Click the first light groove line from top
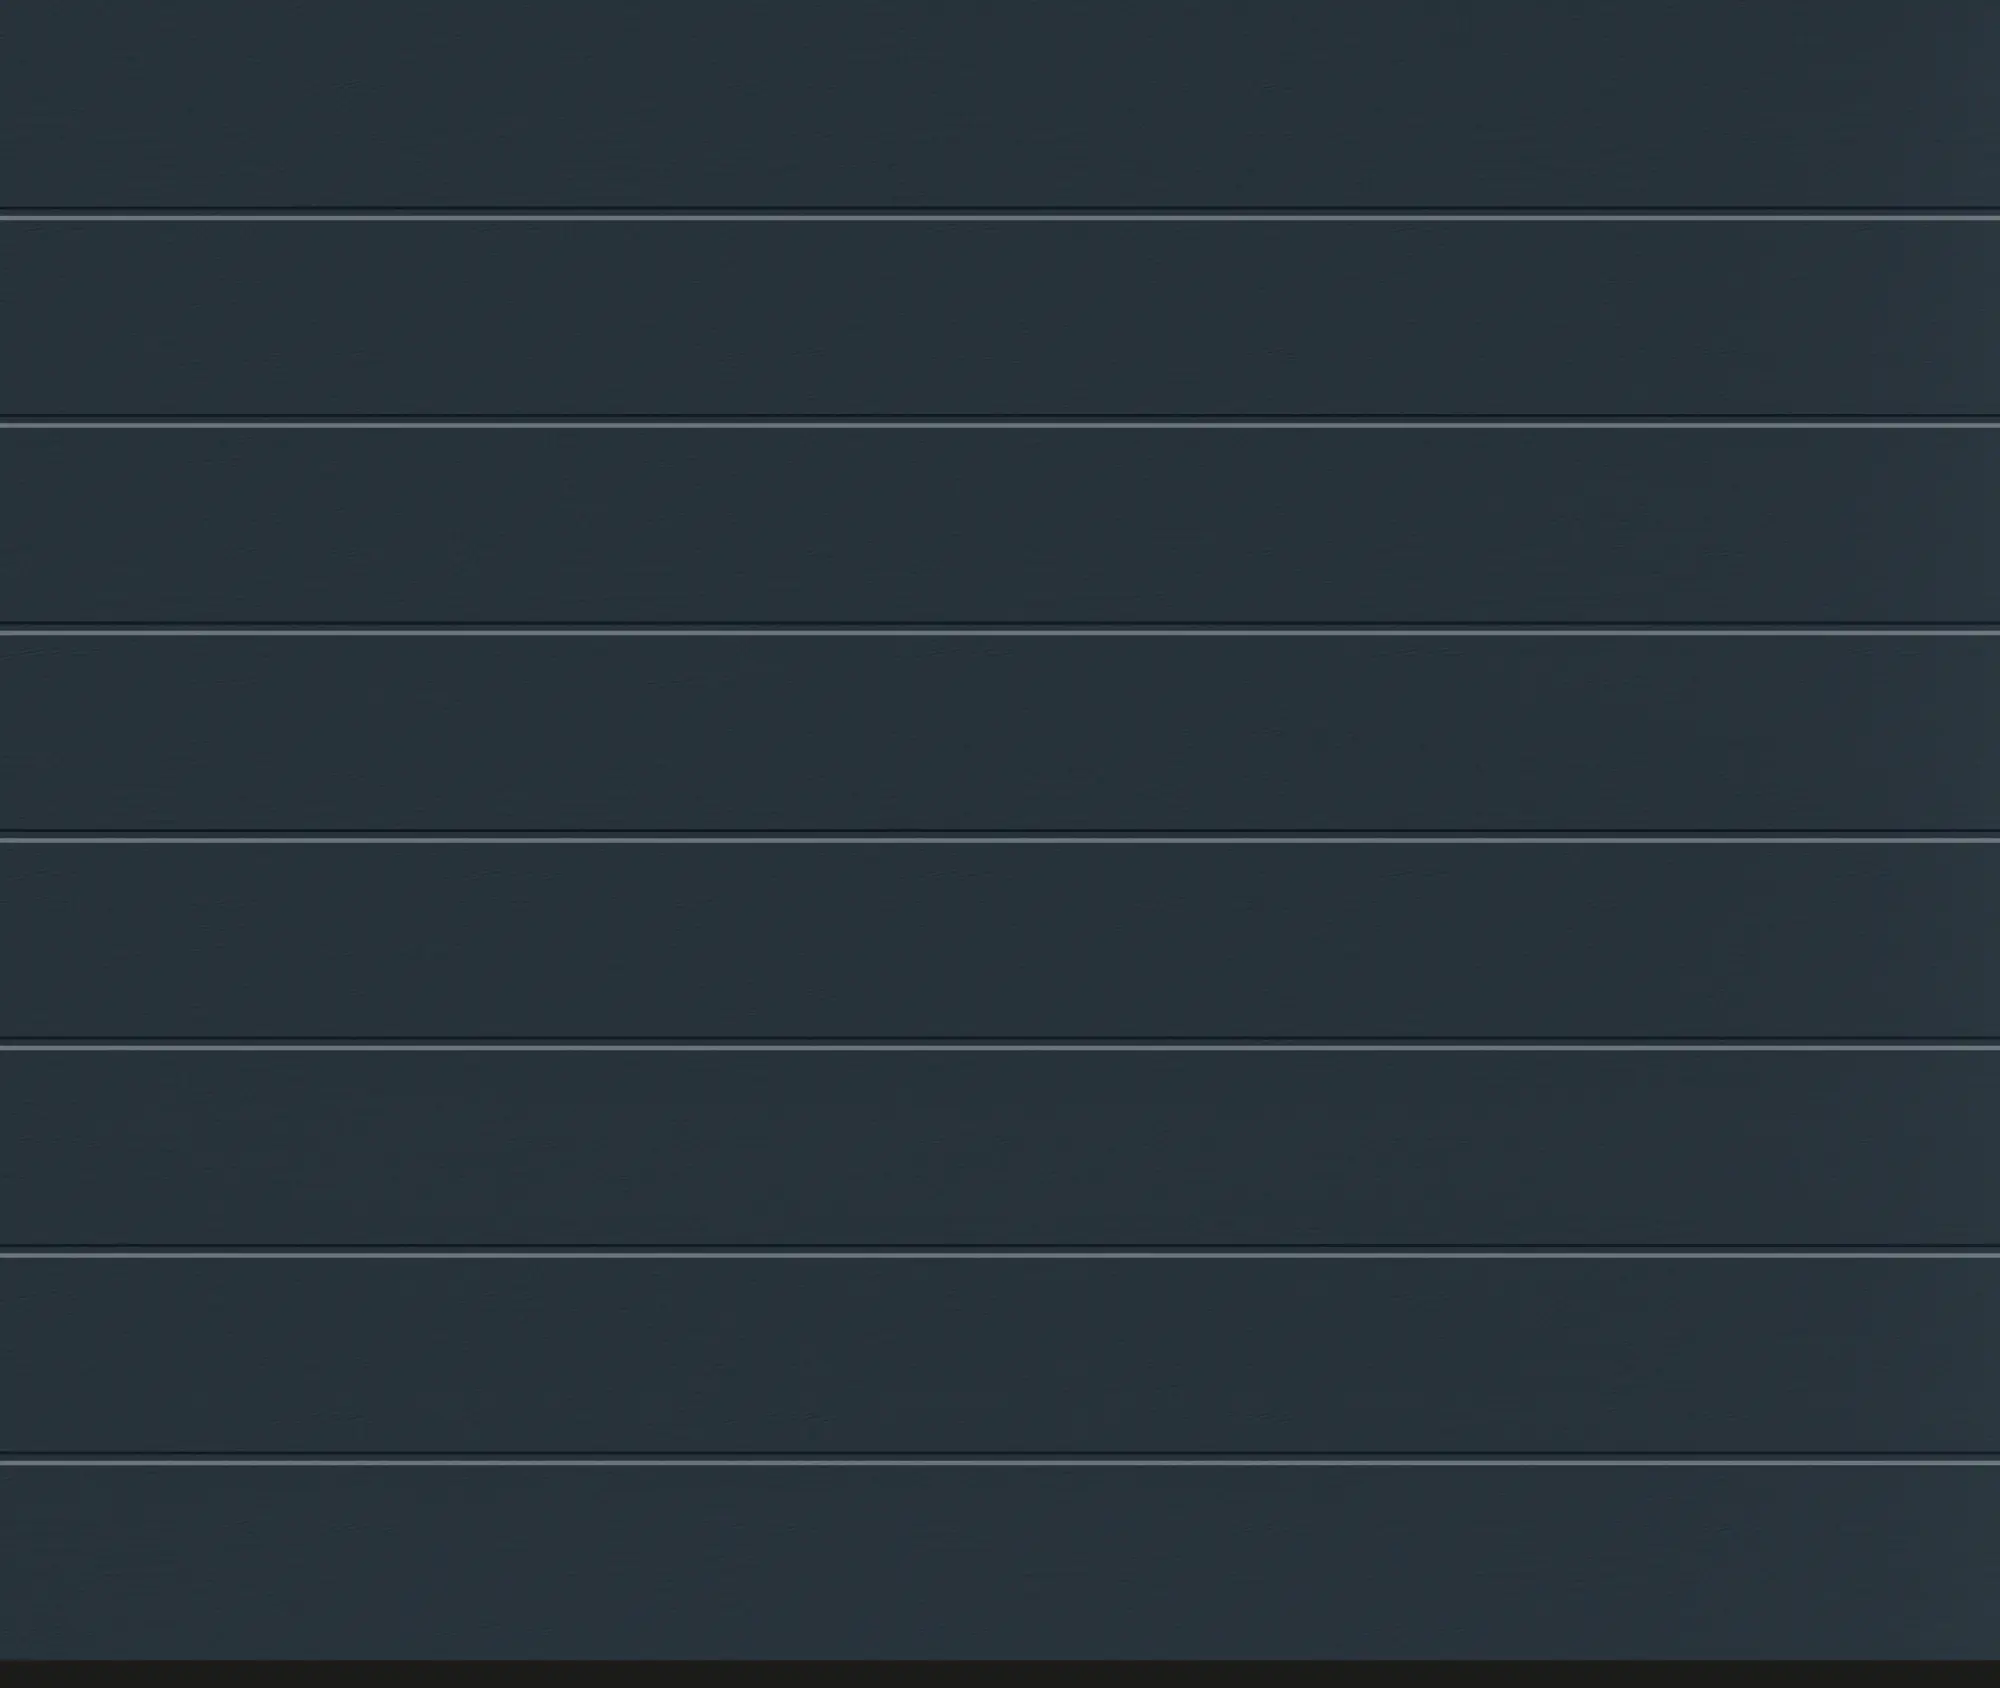This screenshot has width=2000, height=1688. click(x=1000, y=215)
